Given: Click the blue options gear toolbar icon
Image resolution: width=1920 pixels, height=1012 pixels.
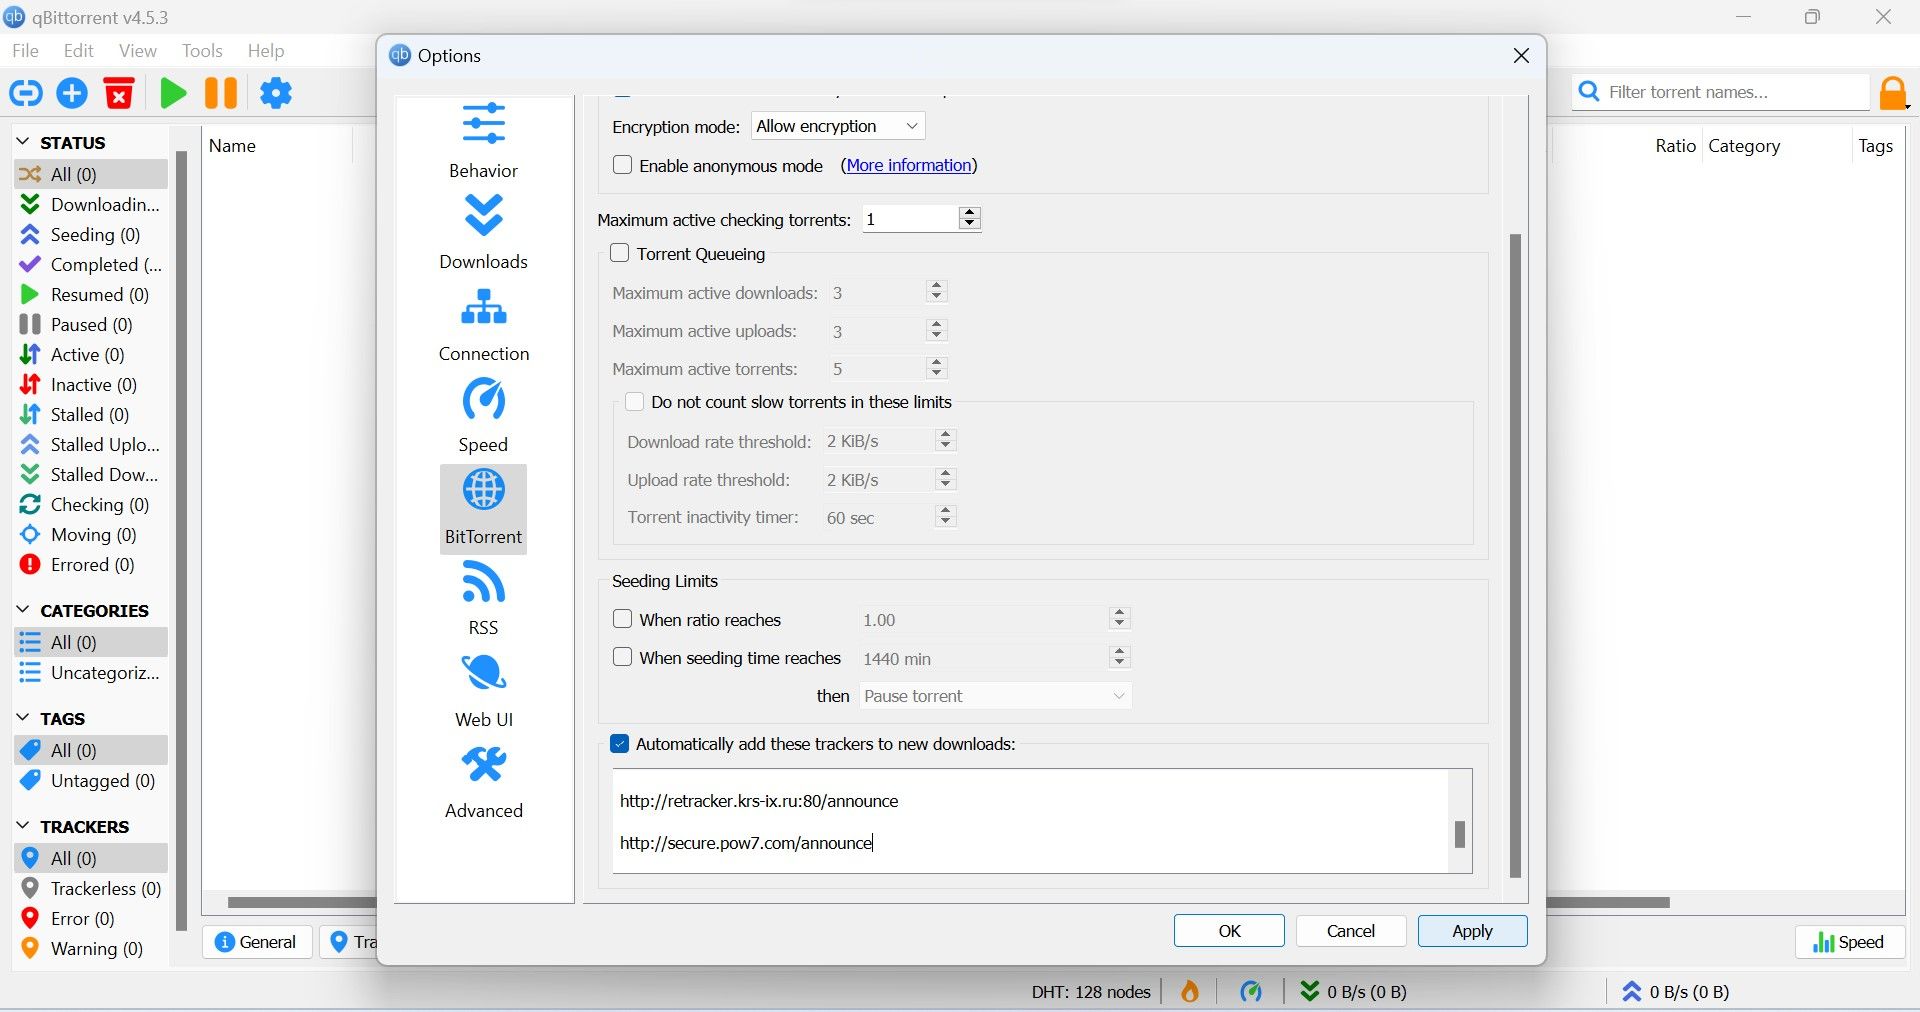Looking at the screenshot, I should point(276,93).
